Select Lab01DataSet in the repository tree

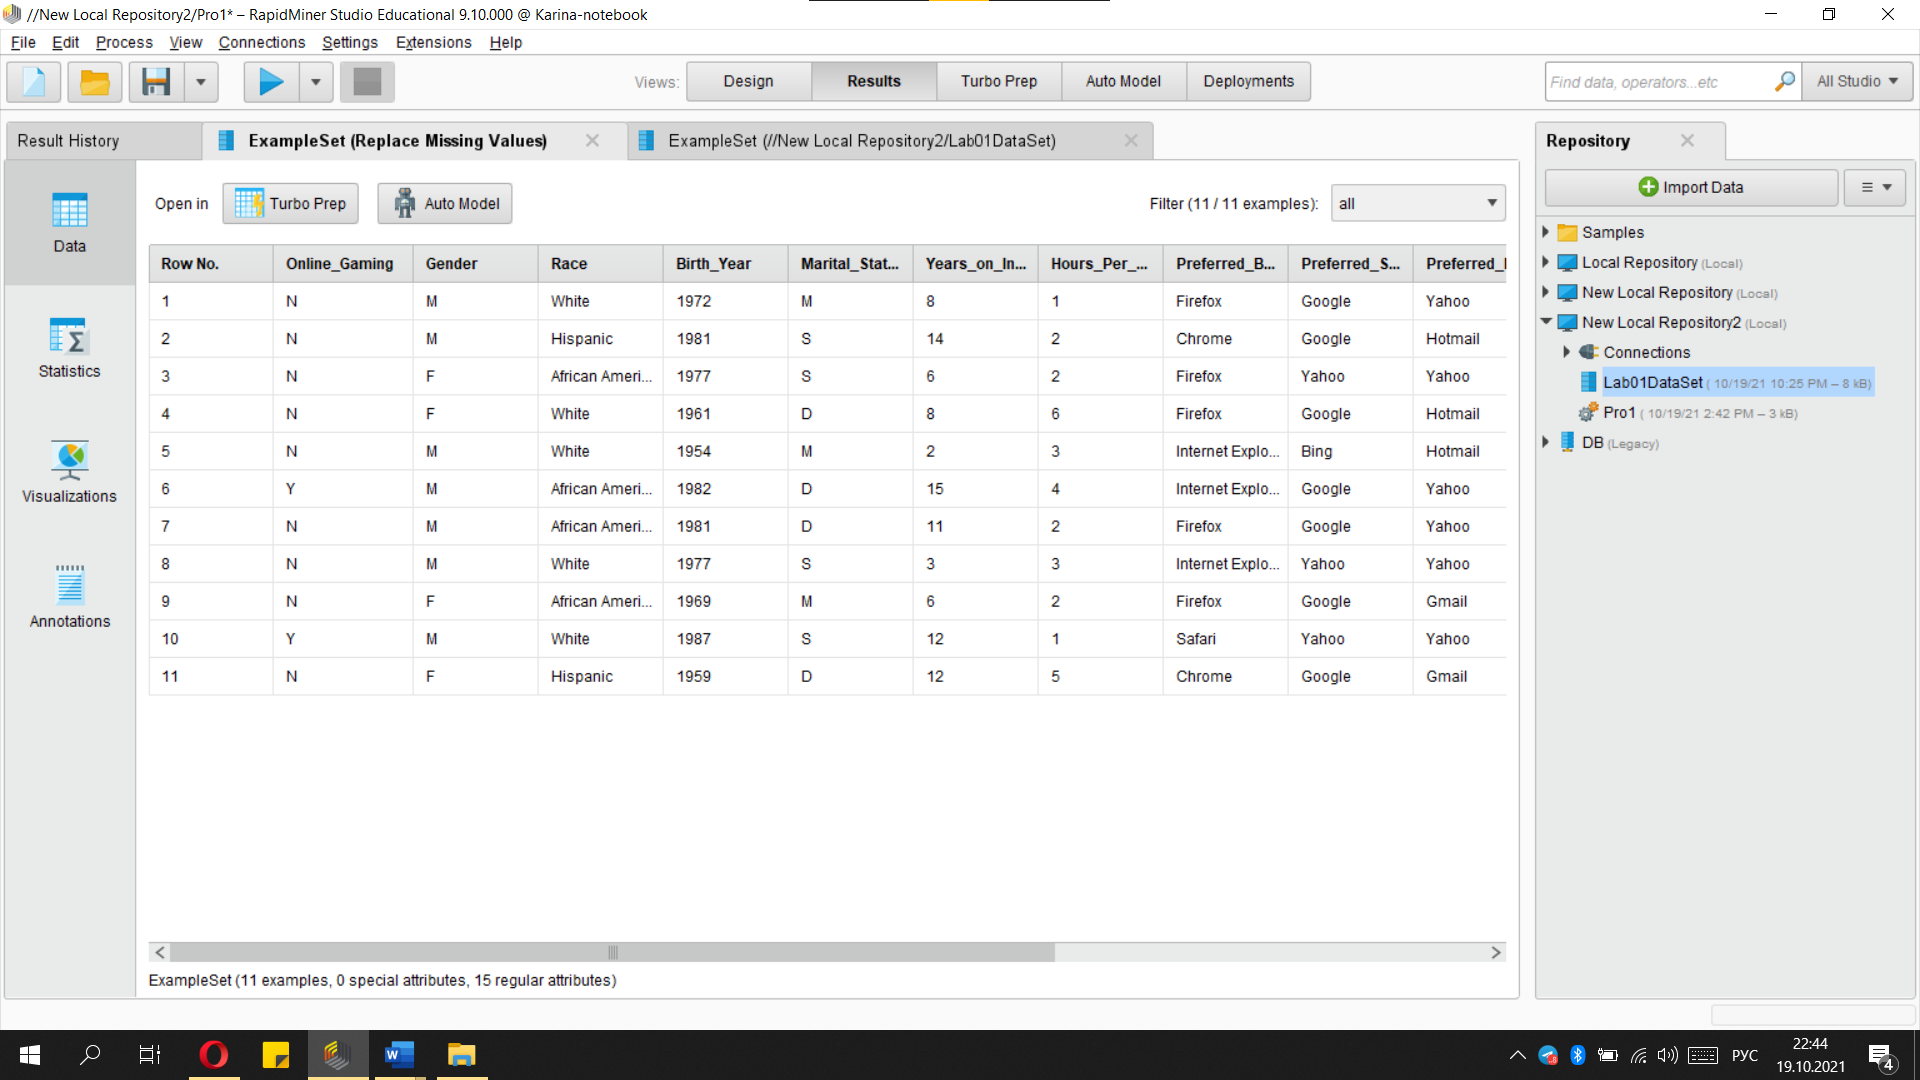coord(1725,383)
